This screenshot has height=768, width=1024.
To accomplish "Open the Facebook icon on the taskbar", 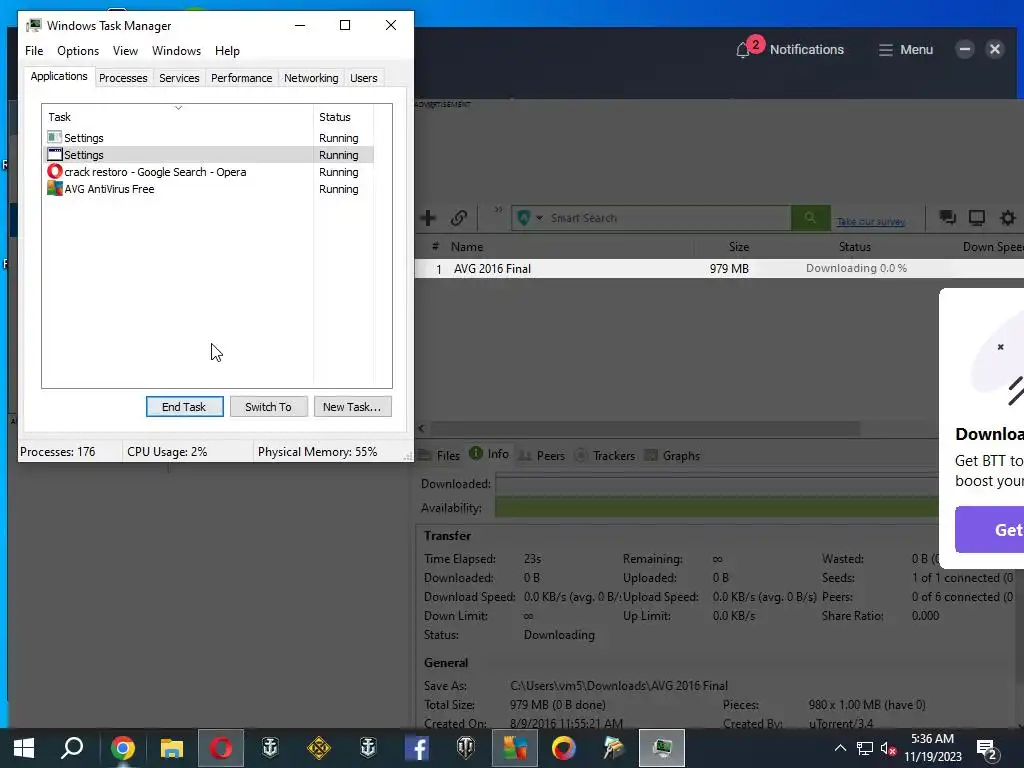I will (x=417, y=748).
